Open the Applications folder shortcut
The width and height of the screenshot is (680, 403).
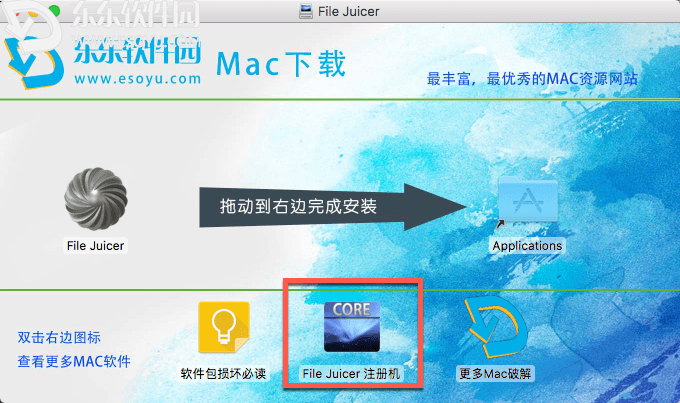point(528,201)
